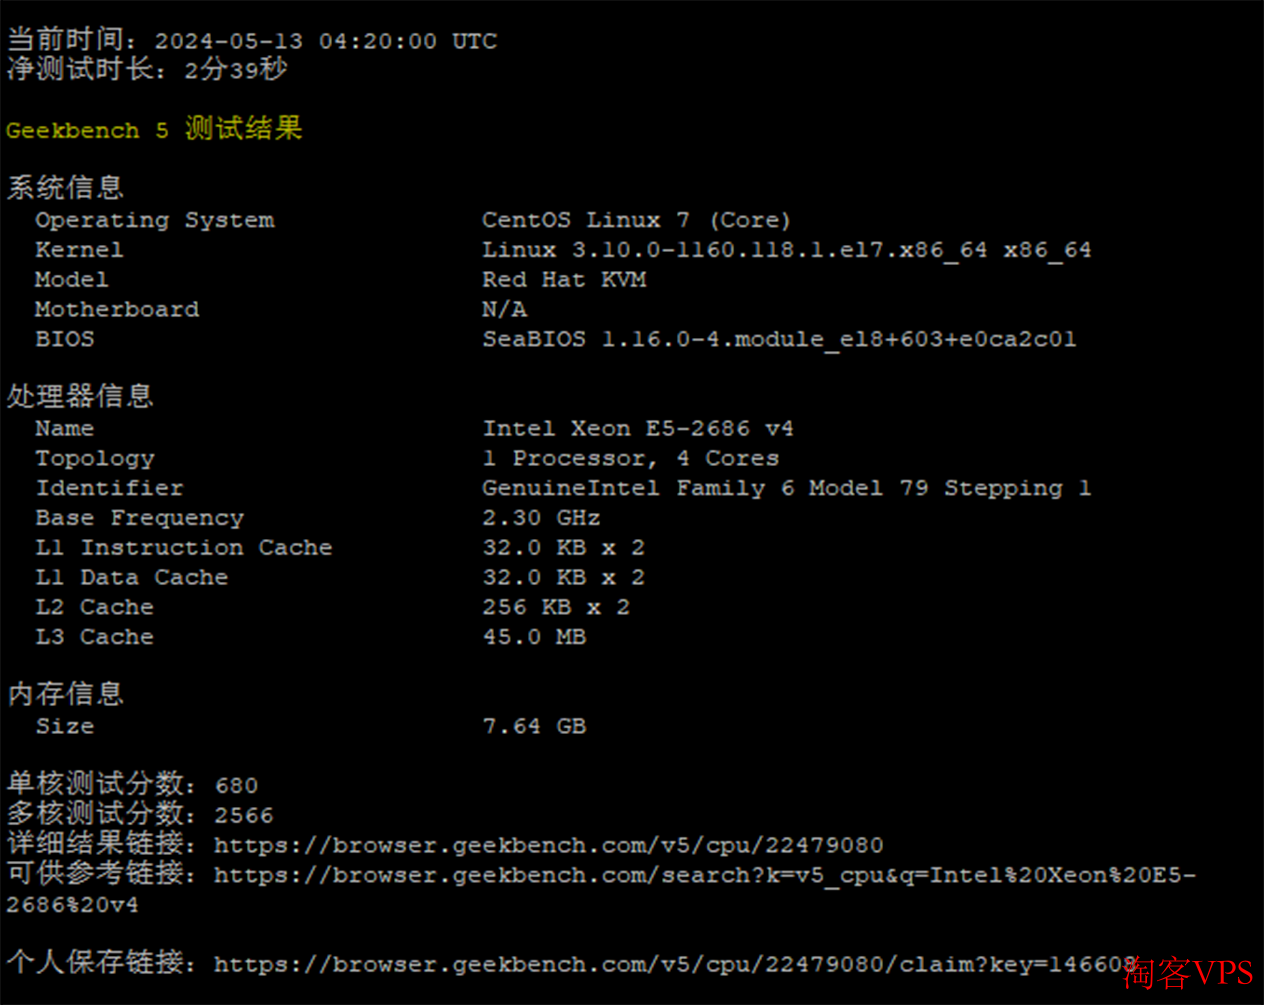Select the single-core score 680

tap(237, 785)
